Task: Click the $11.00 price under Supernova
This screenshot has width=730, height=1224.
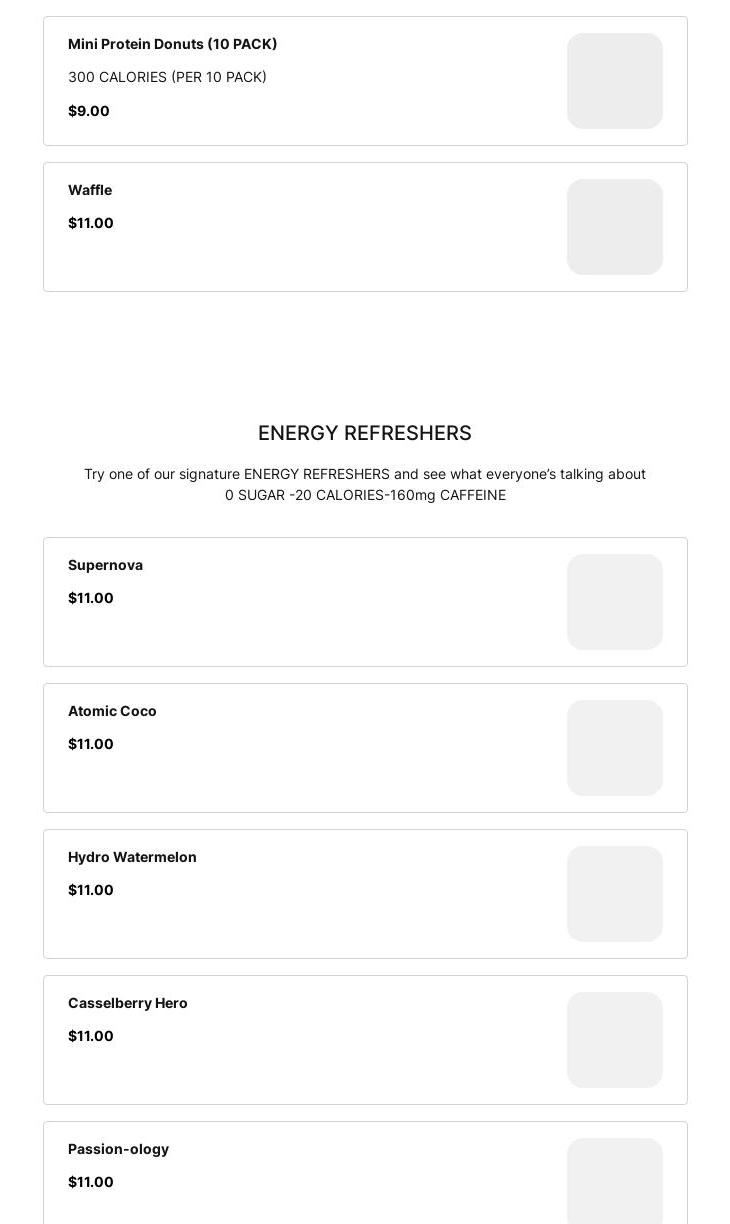Action: [91, 598]
